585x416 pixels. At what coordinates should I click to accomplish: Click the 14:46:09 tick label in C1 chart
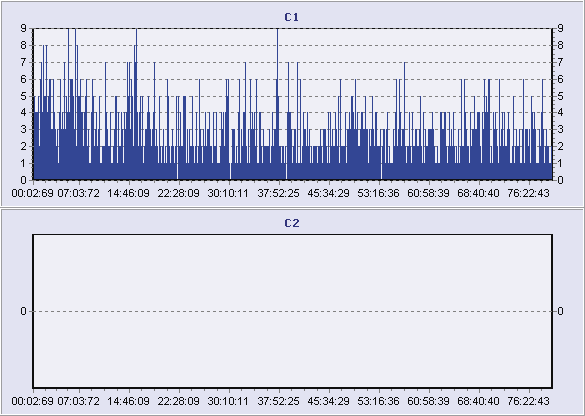(128, 193)
